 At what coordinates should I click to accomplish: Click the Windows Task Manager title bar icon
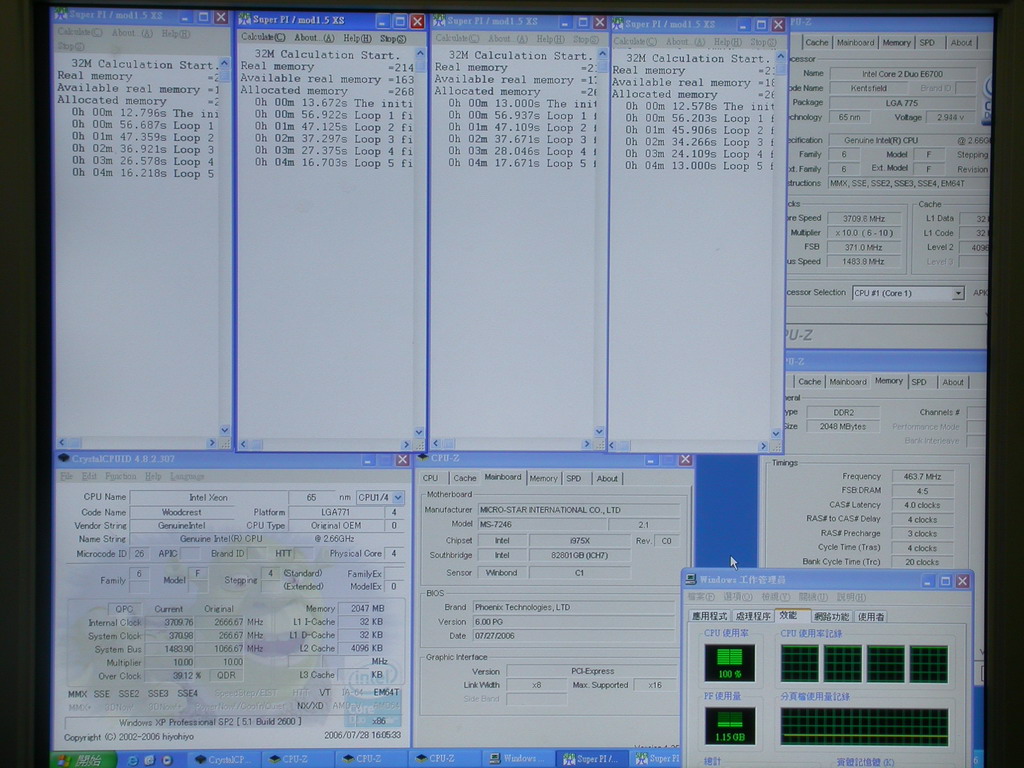[x=690, y=579]
